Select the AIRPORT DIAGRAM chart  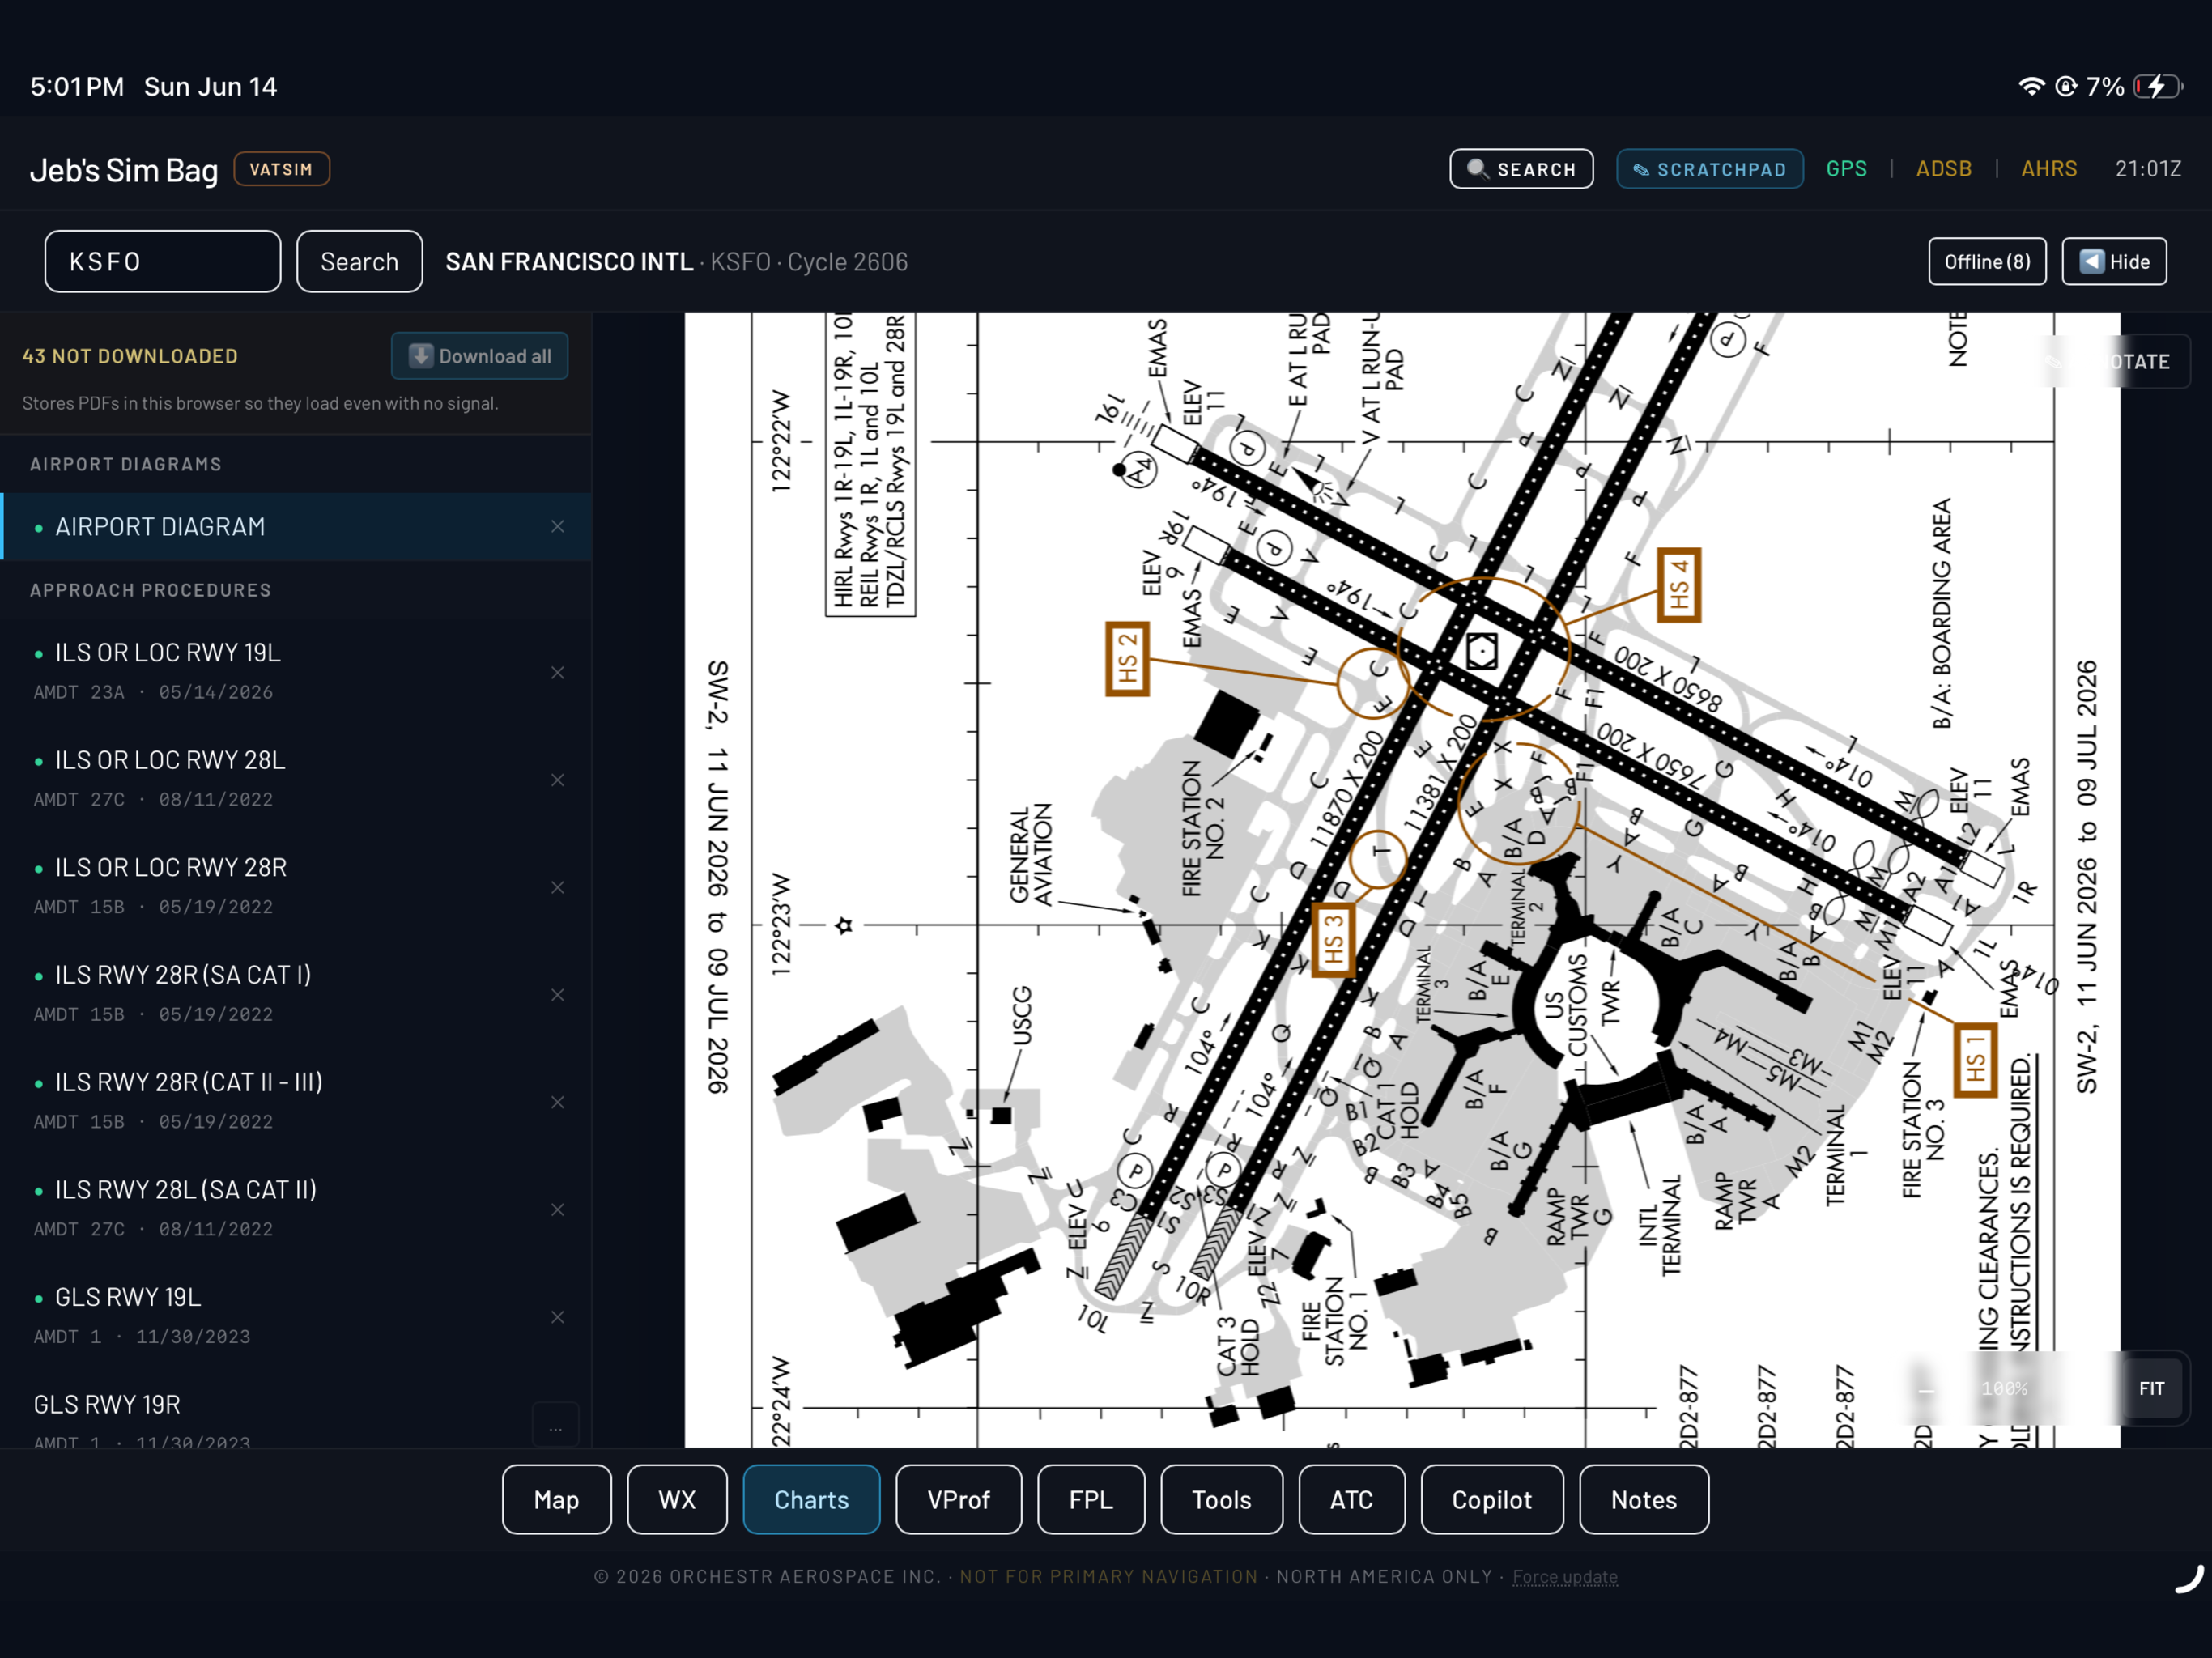(x=296, y=526)
